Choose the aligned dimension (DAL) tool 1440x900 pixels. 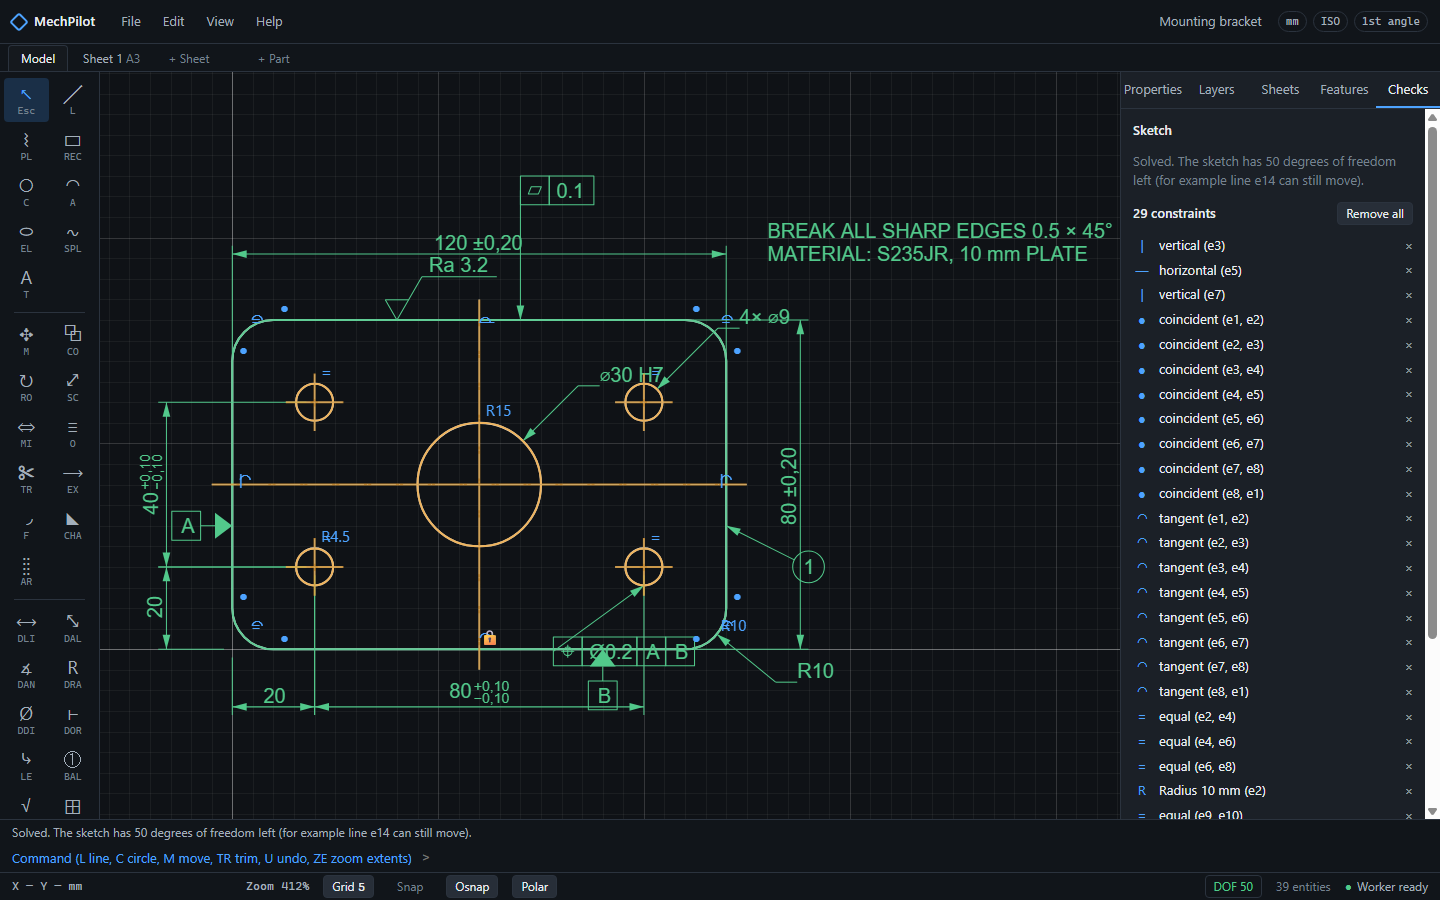(73, 628)
